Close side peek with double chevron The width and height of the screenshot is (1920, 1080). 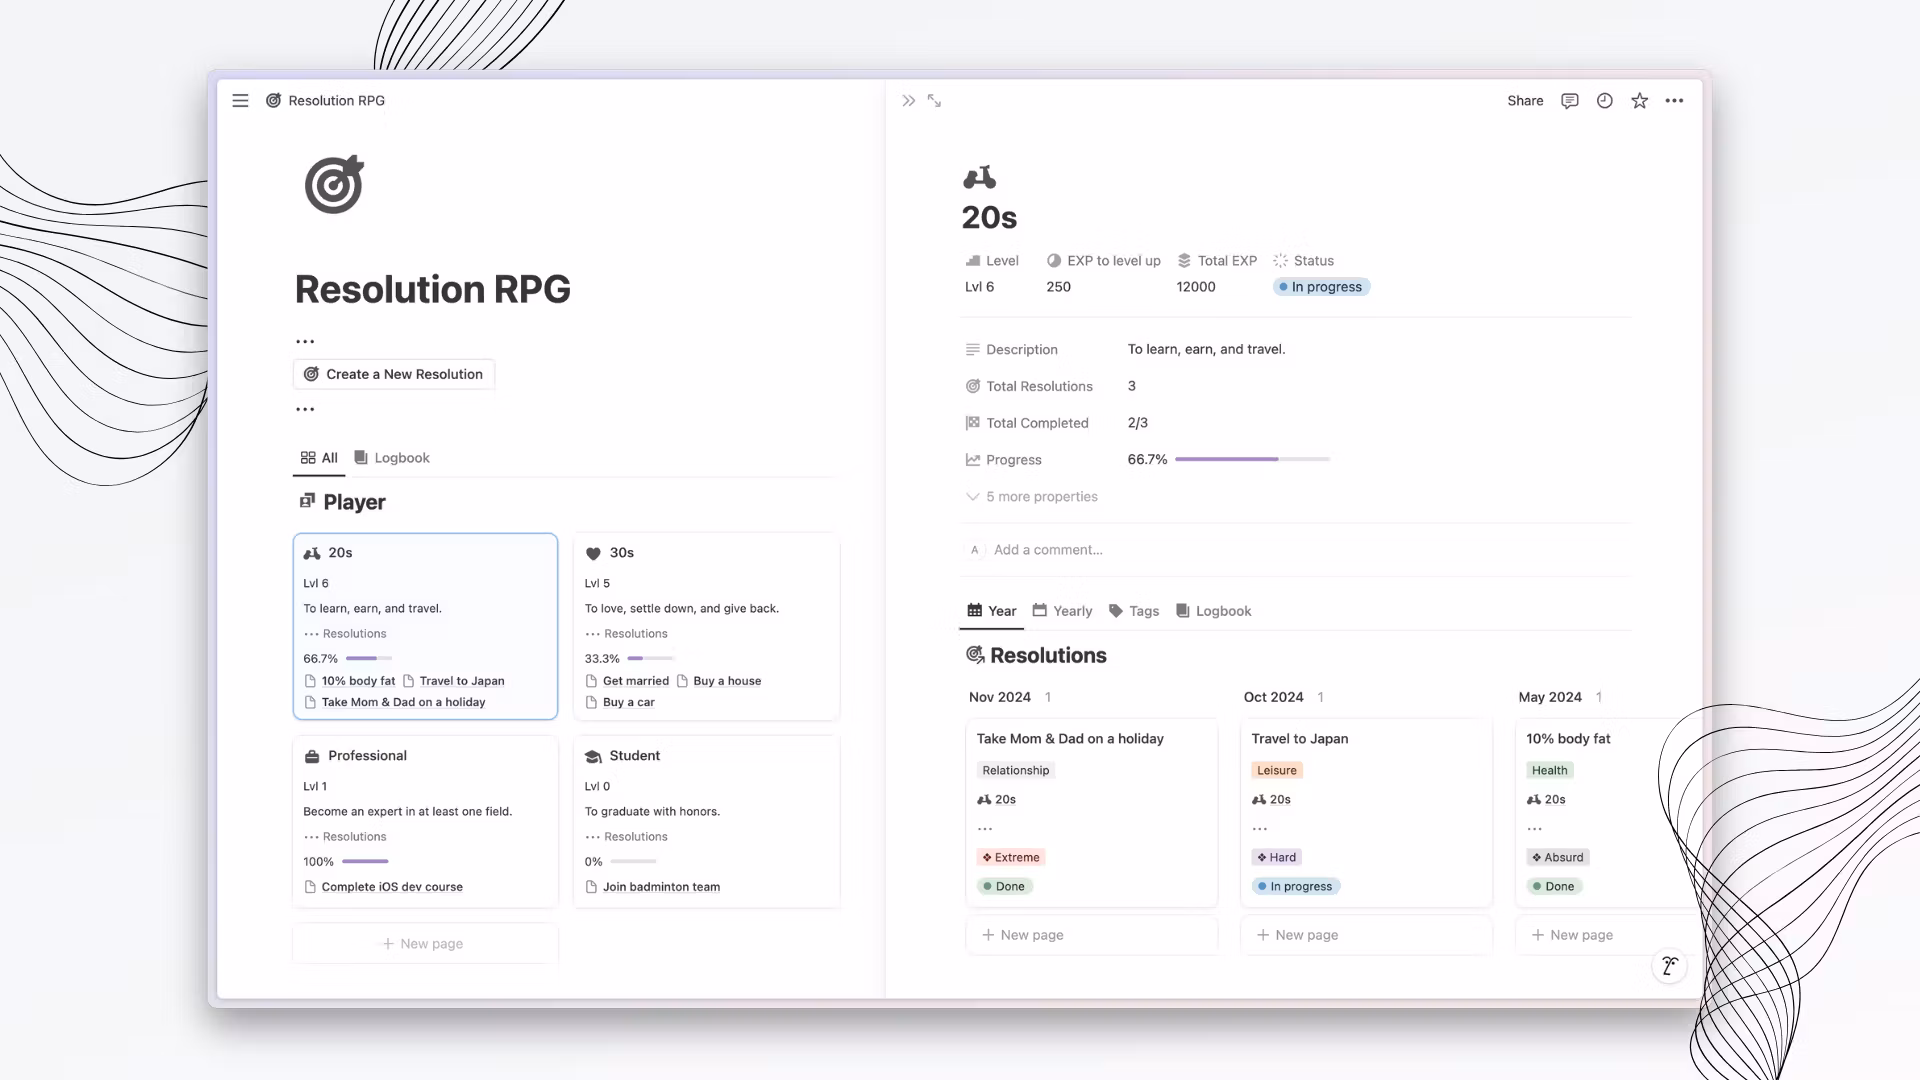908,101
